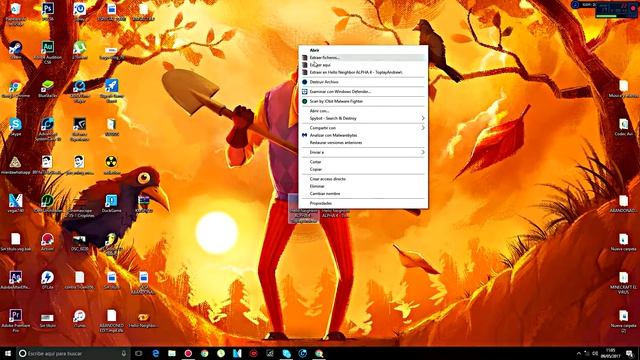This screenshot has height=360, width=640.
Task: Select Analizar con Malwarebytes
Action: (363, 135)
